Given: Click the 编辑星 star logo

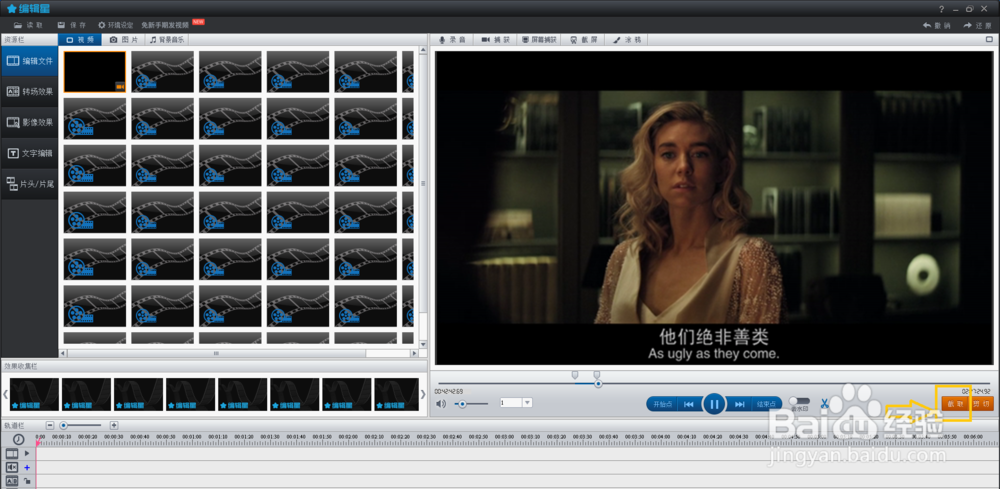Looking at the screenshot, I should 28,9.
